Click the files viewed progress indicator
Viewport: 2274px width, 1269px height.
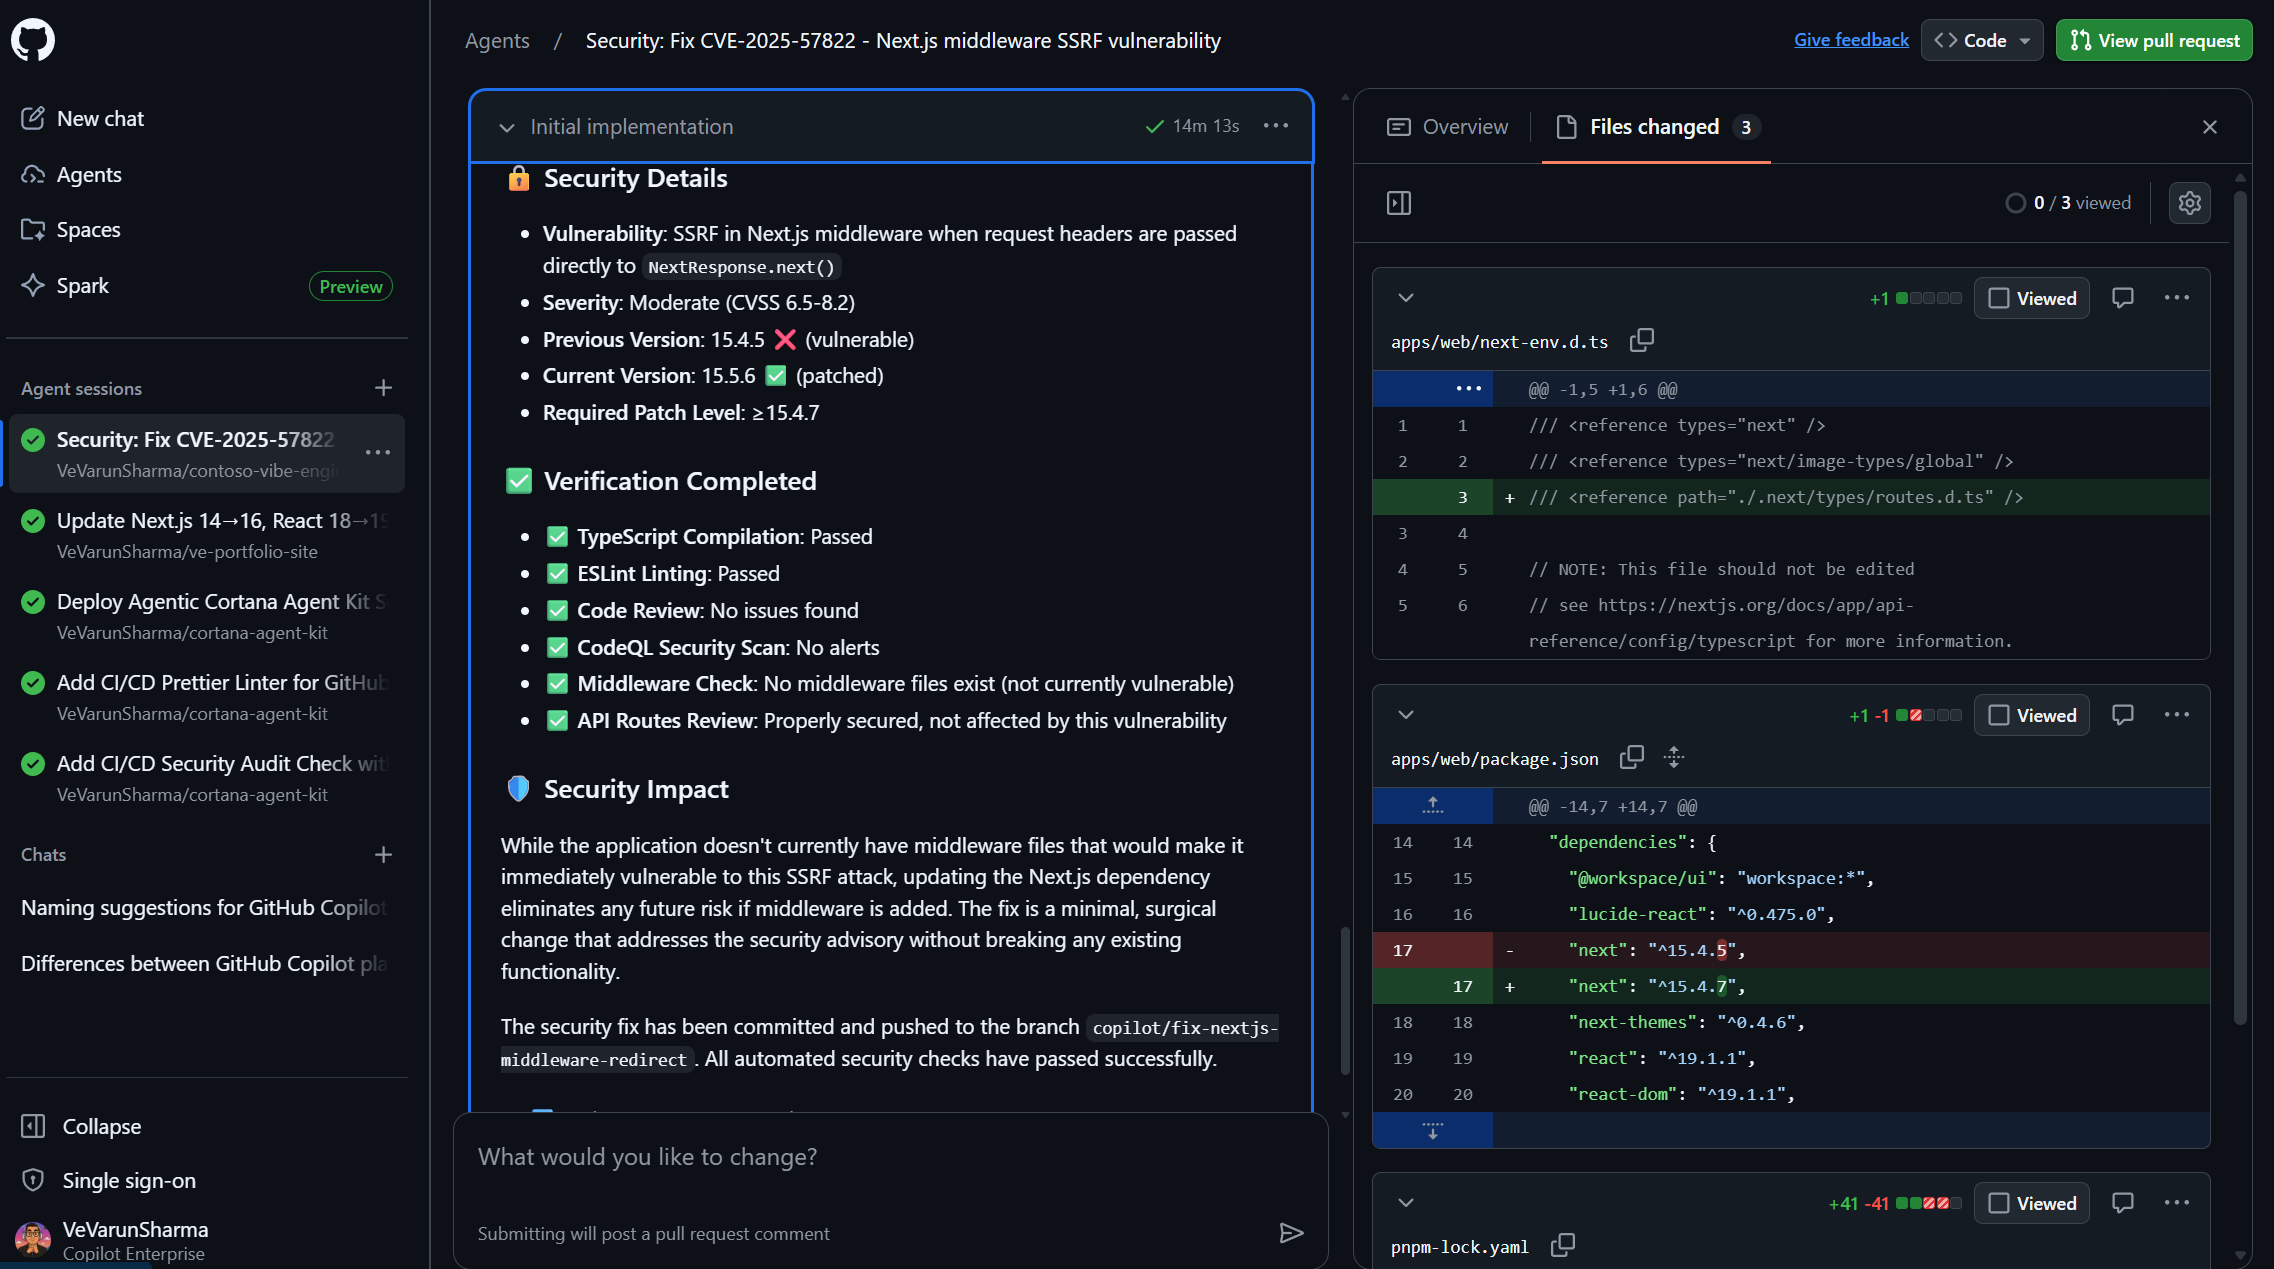point(2068,203)
